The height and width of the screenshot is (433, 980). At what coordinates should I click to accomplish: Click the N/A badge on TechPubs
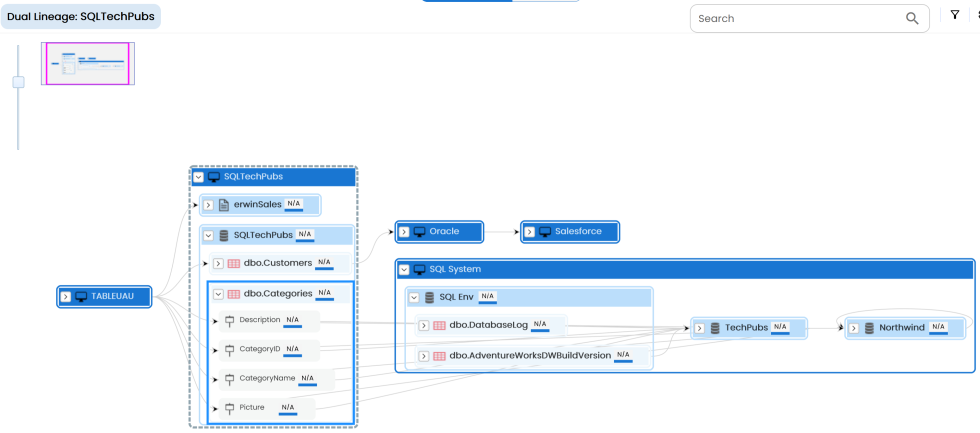779,327
